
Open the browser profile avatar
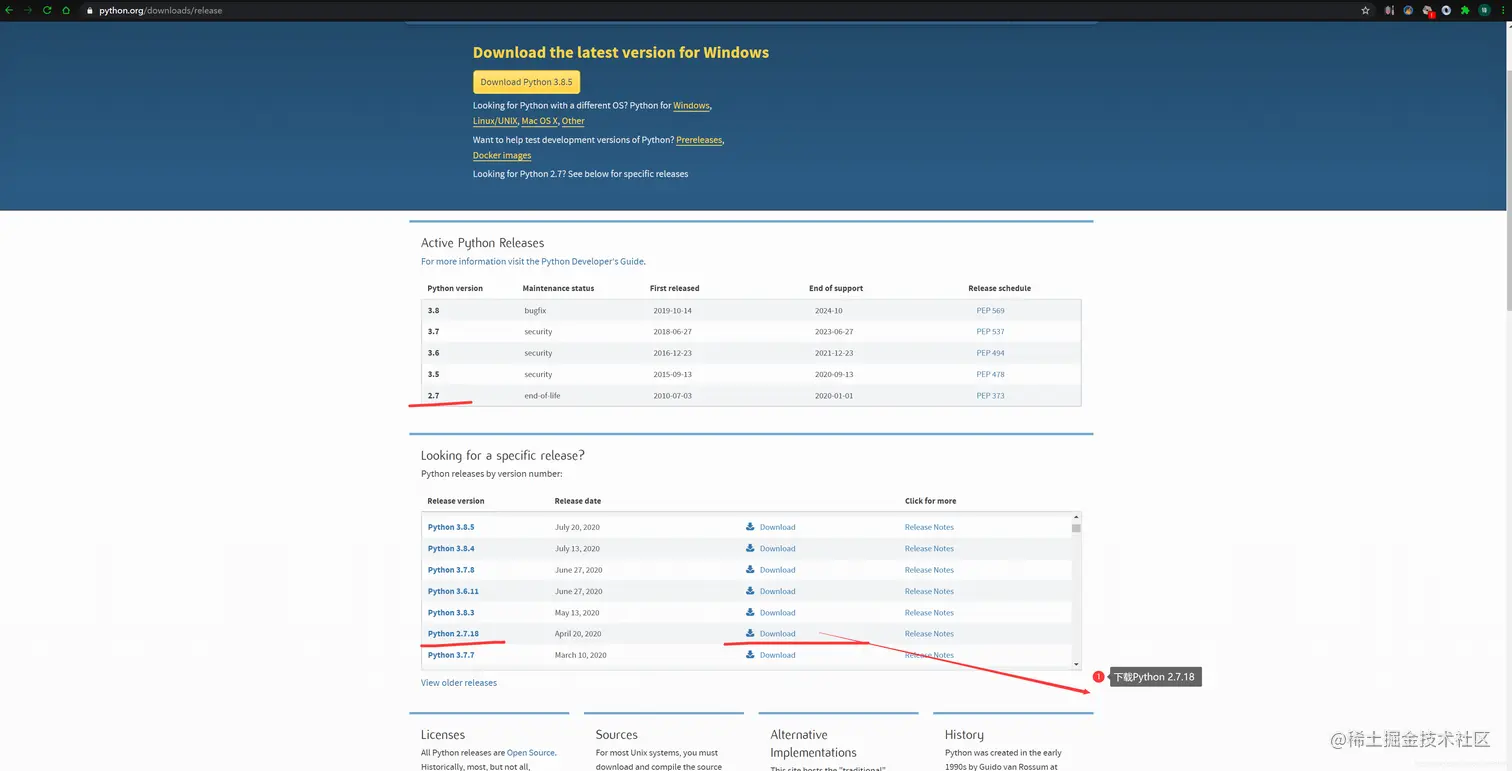point(1485,10)
